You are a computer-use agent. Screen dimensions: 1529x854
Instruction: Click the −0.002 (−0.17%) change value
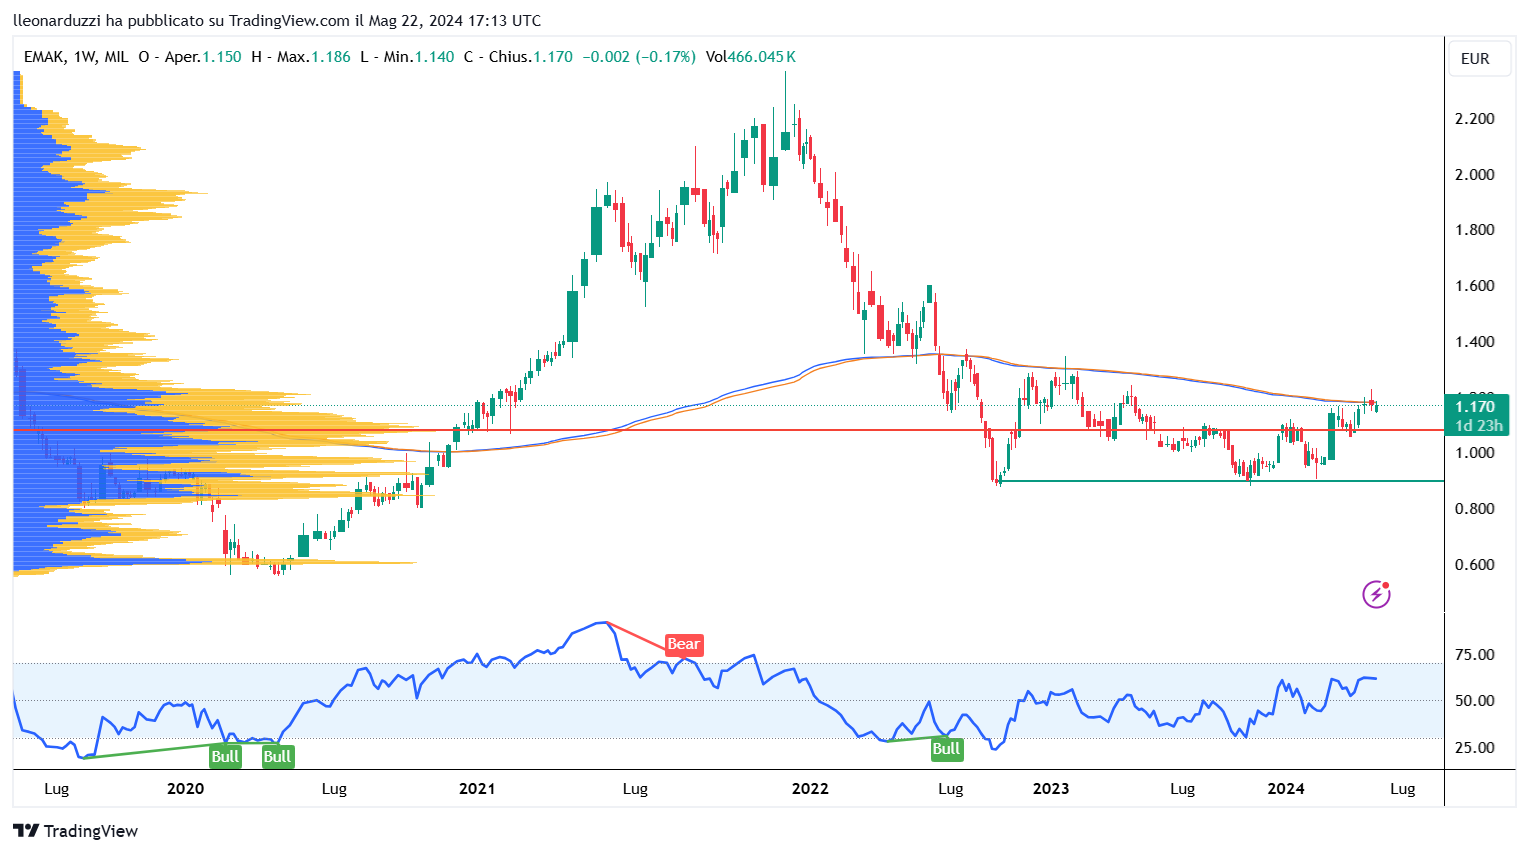coord(639,57)
